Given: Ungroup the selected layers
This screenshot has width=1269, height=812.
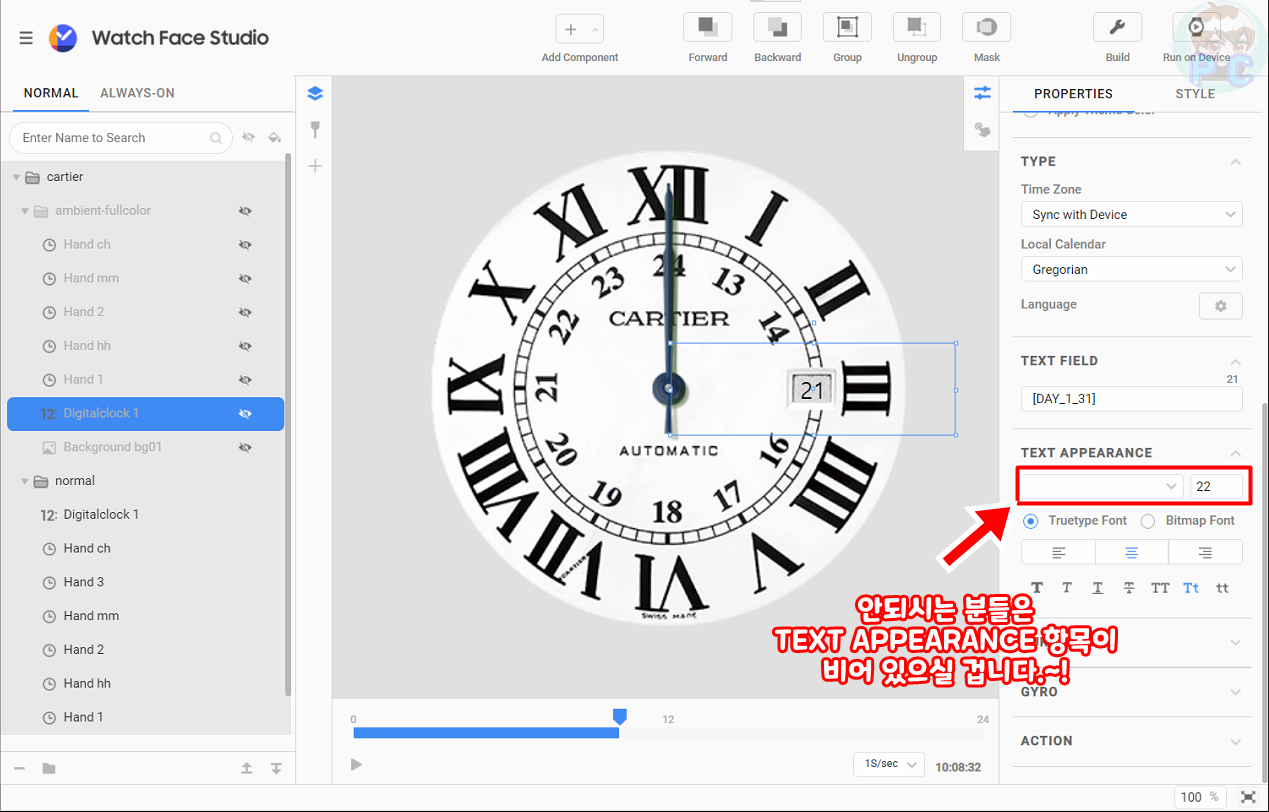Looking at the screenshot, I should [917, 27].
